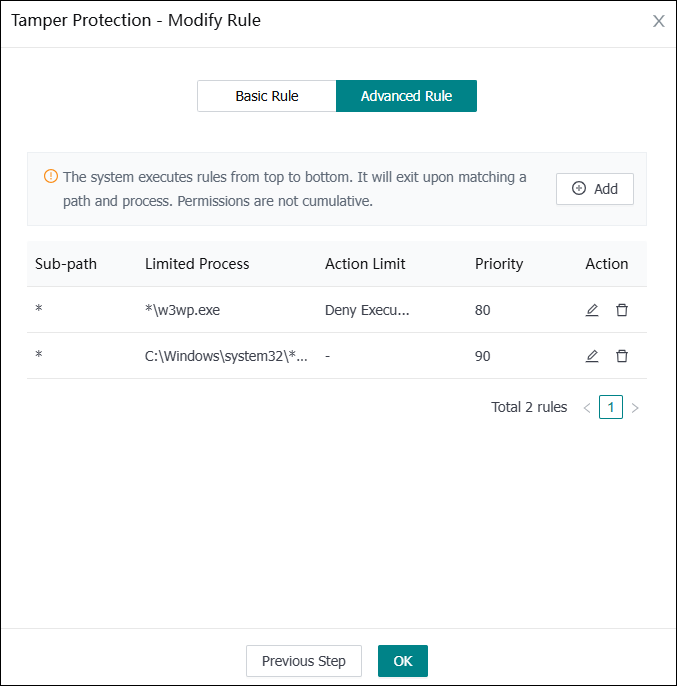Go to the next page arrow

(635, 408)
